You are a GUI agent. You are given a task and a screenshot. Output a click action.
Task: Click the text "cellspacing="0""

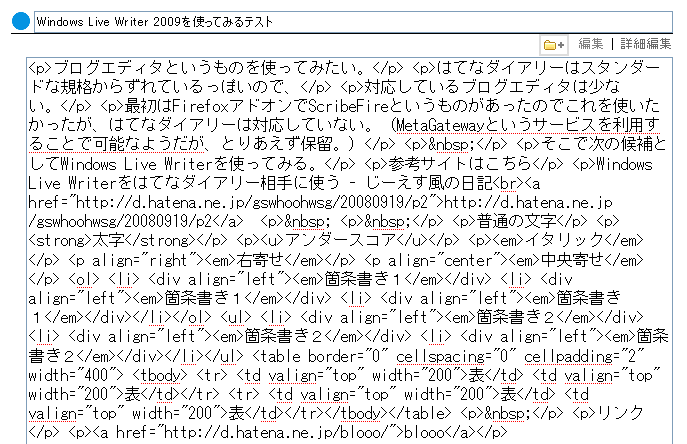(x=456, y=357)
